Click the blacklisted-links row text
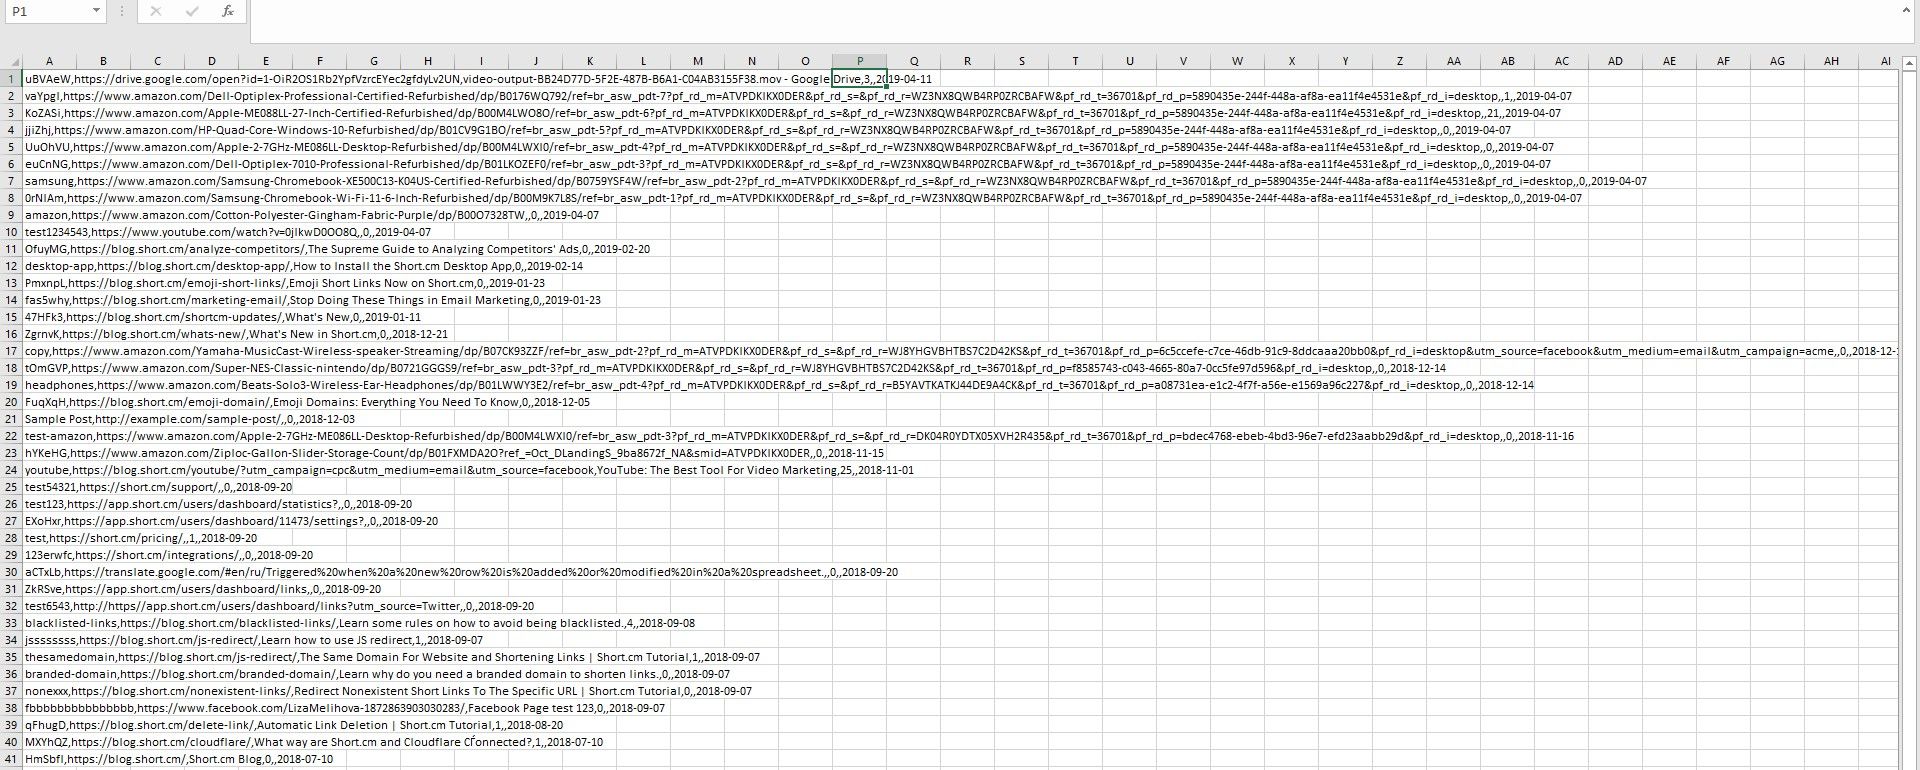1920x770 pixels. click(x=360, y=623)
